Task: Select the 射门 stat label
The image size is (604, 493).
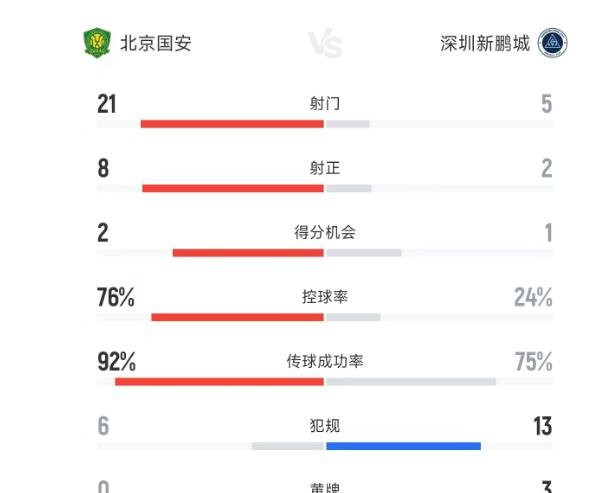Action: click(x=325, y=104)
